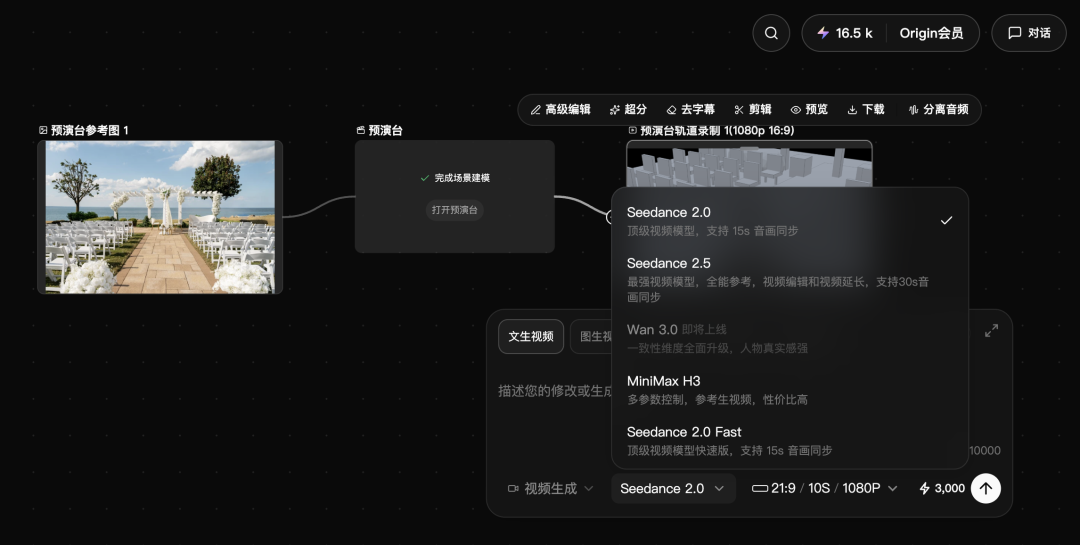1080x545 pixels.
Task: Click the video camera icon beside 视频生成
Action: click(513, 489)
